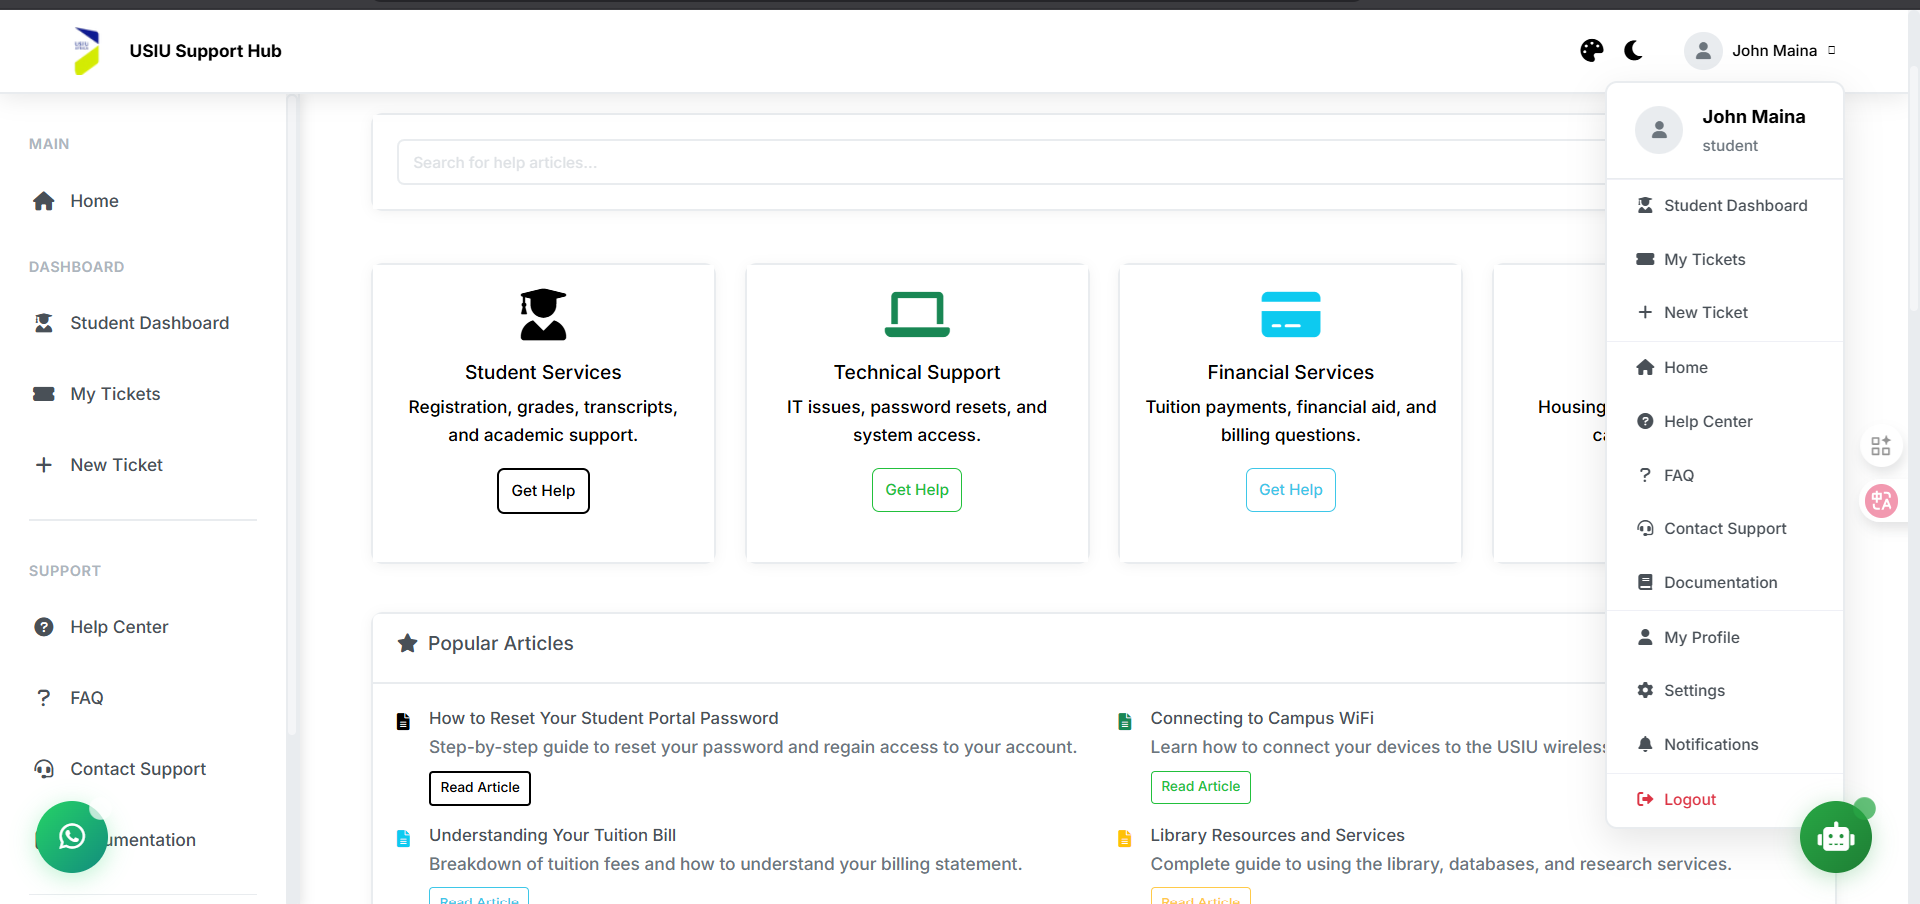Go to My Tickets in sidebar

pos(115,394)
